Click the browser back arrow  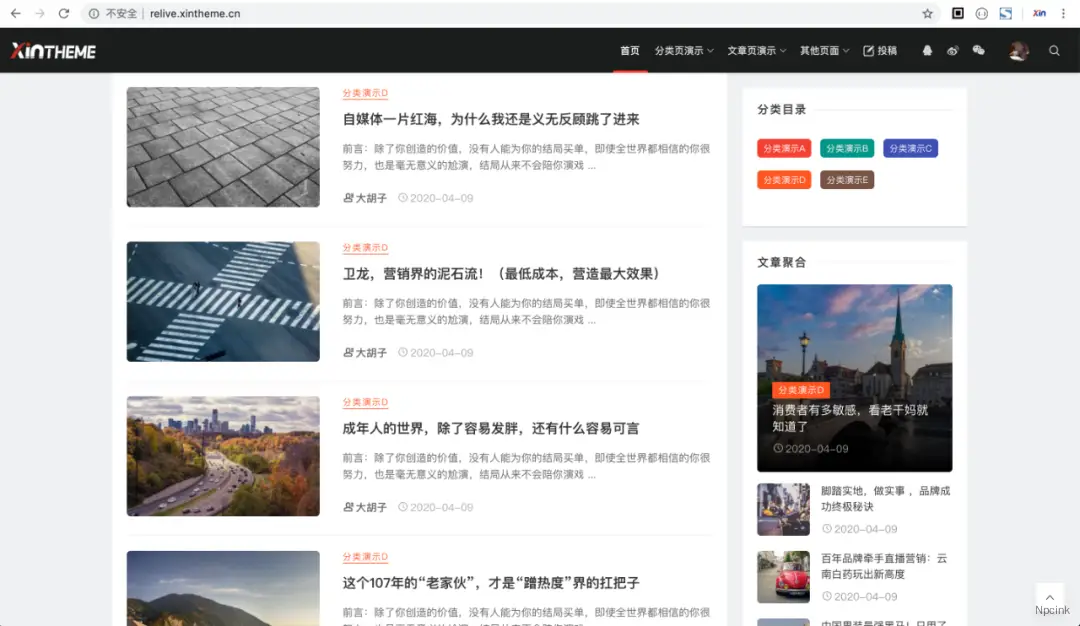point(15,13)
